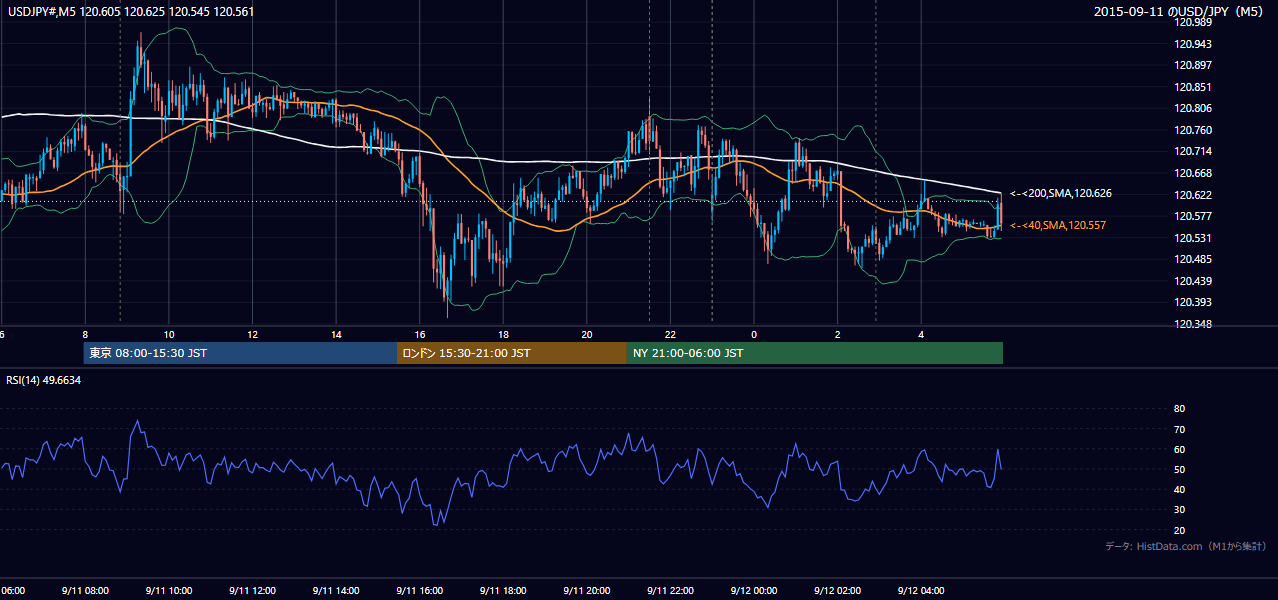Image resolution: width=1278 pixels, height=600 pixels.
Task: Click the 120.714 price axis label
Action: pyautogui.click(x=1192, y=152)
